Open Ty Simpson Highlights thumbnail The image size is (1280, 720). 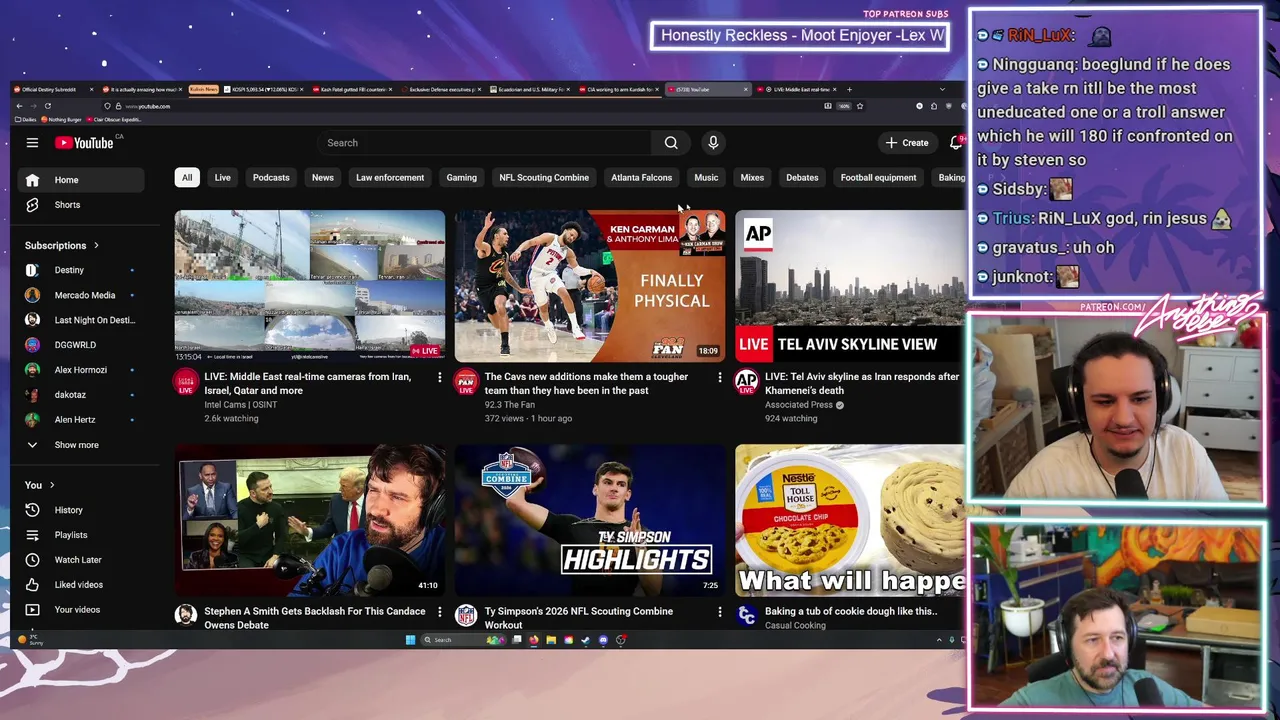click(590, 520)
